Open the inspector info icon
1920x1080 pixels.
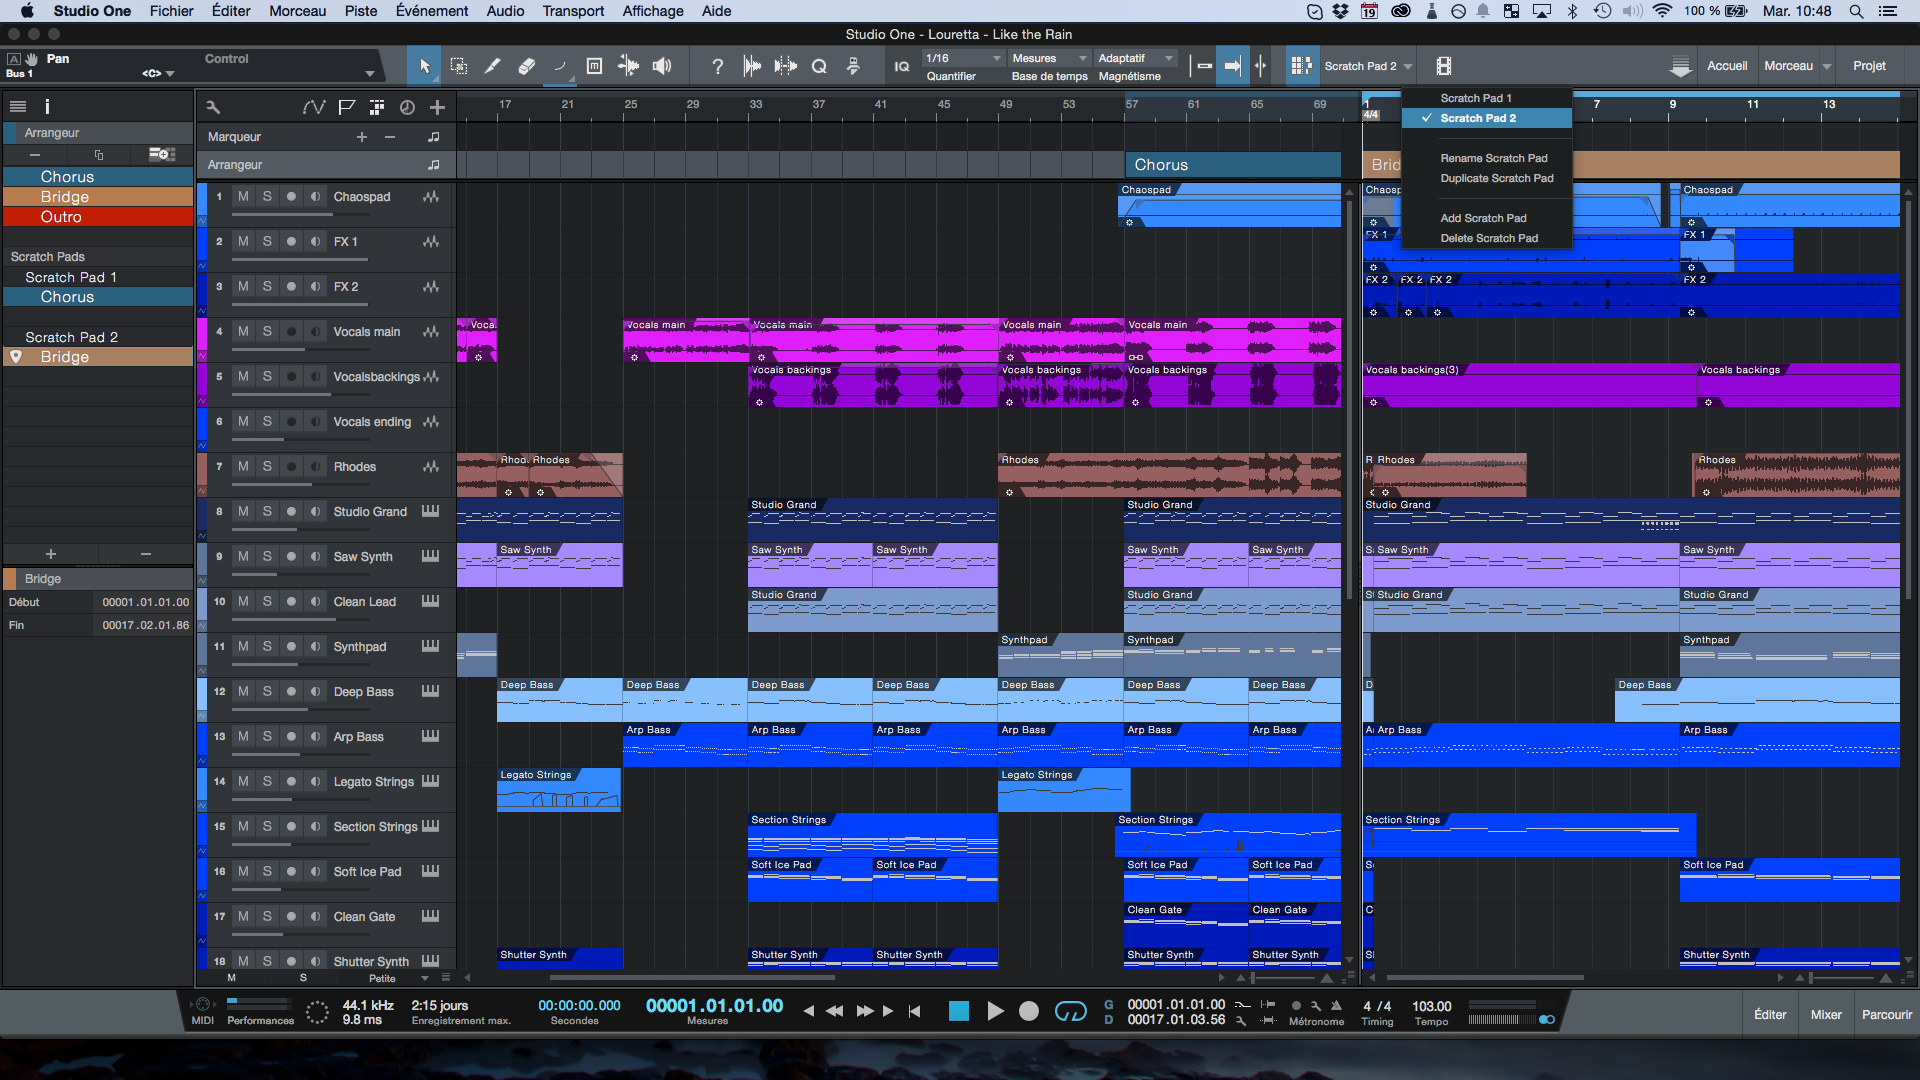click(x=47, y=106)
